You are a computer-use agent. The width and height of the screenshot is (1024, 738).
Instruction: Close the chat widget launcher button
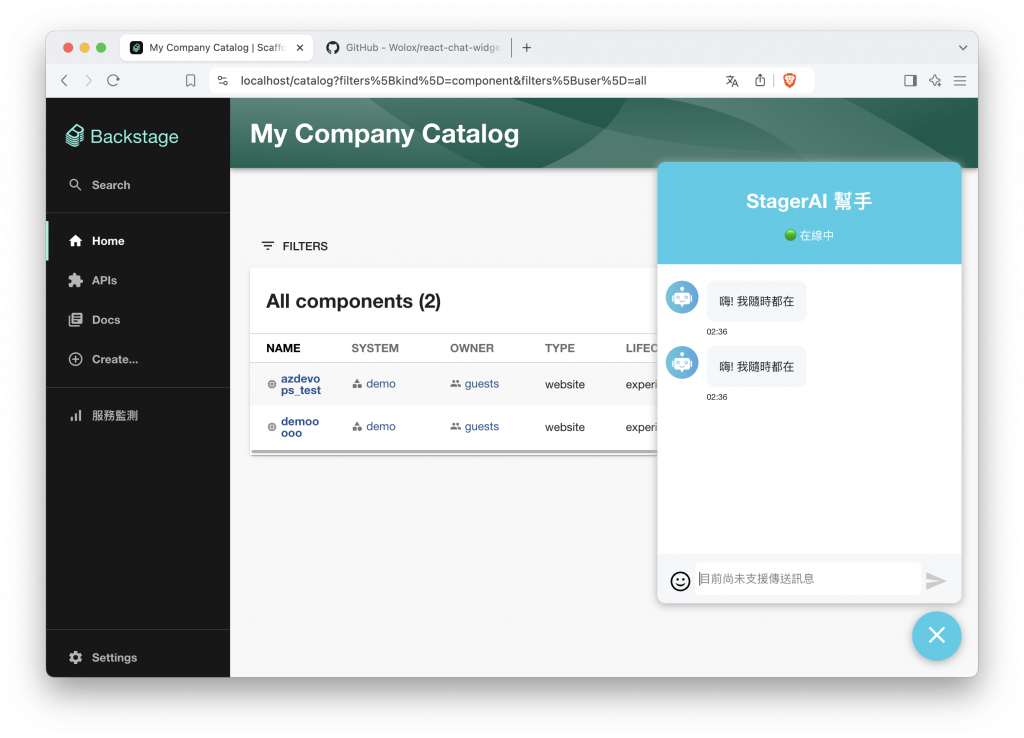click(936, 635)
